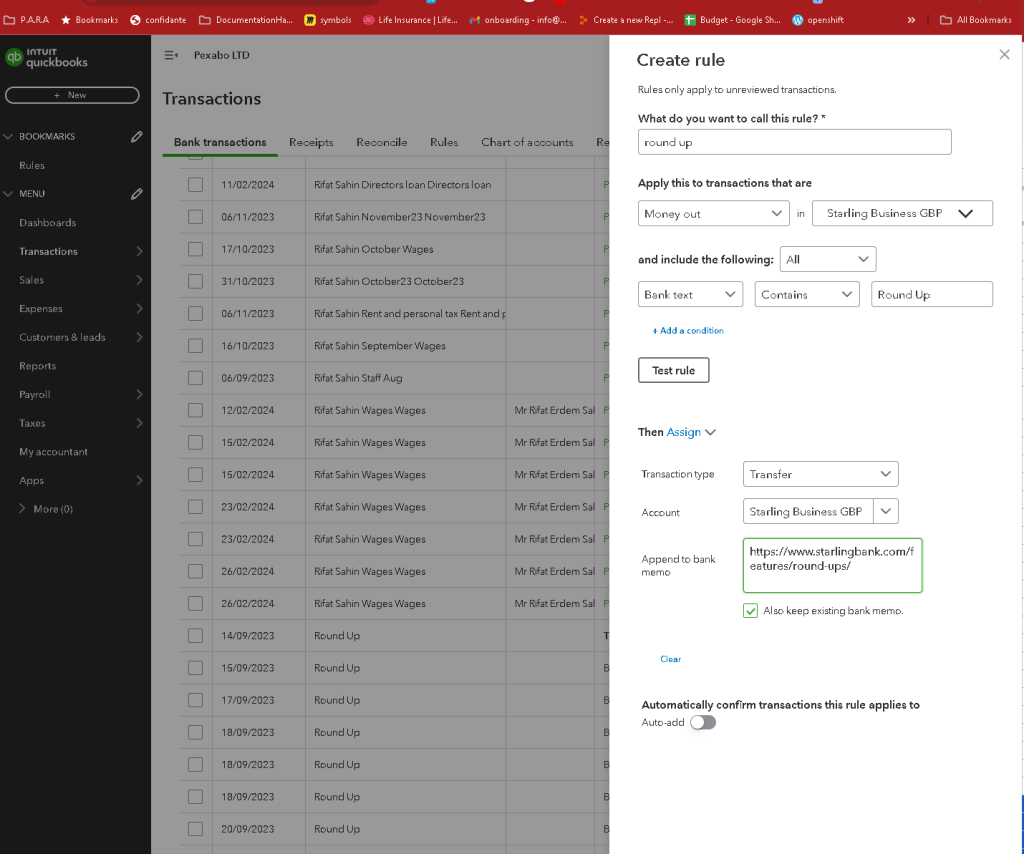Screen dimensions: 1024x854
Task: Open the All Bookmarks folder
Action: tap(976, 20)
